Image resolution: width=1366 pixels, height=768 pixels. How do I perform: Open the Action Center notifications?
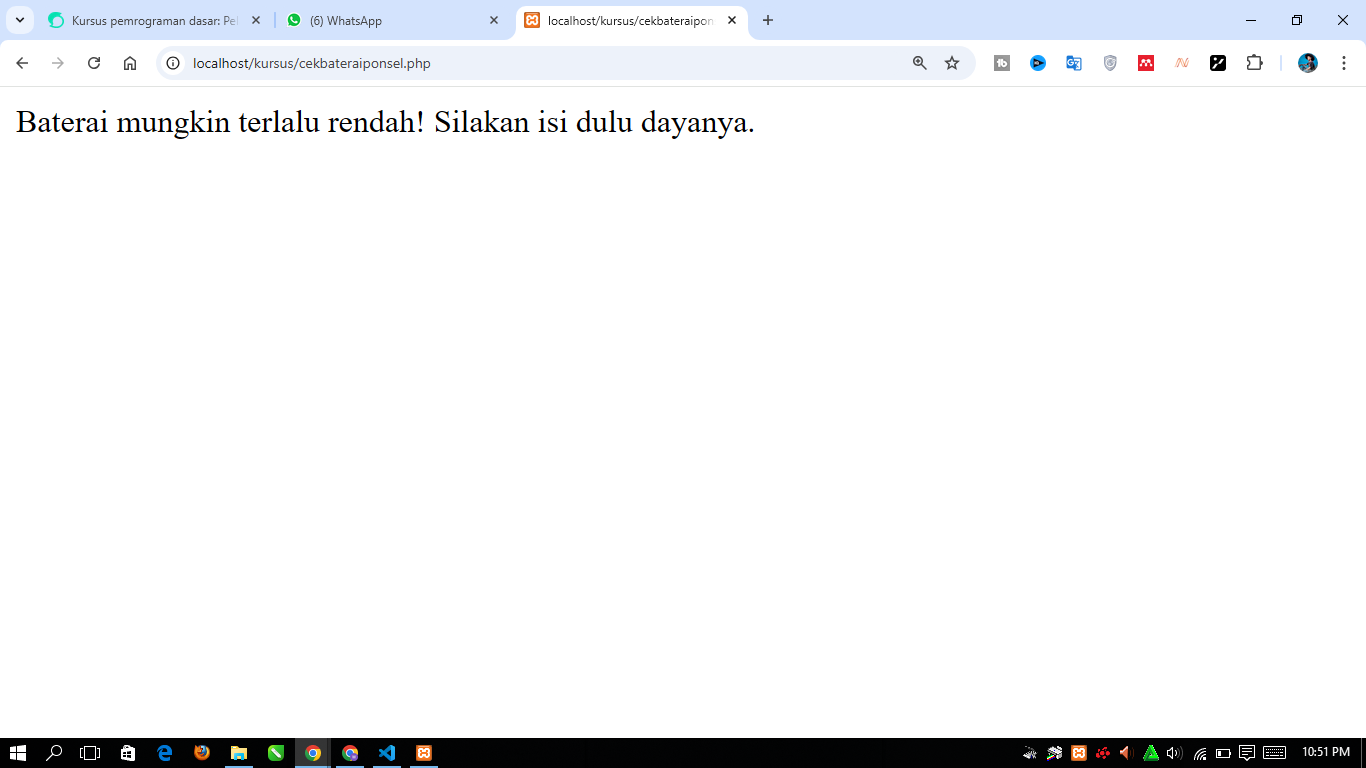pyautogui.click(x=1247, y=753)
